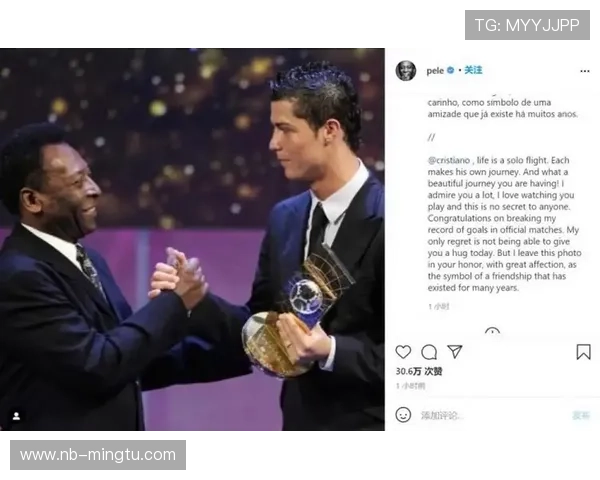Click the post timestamp below the likes
This screenshot has height=480, width=600.
[x=410, y=386]
